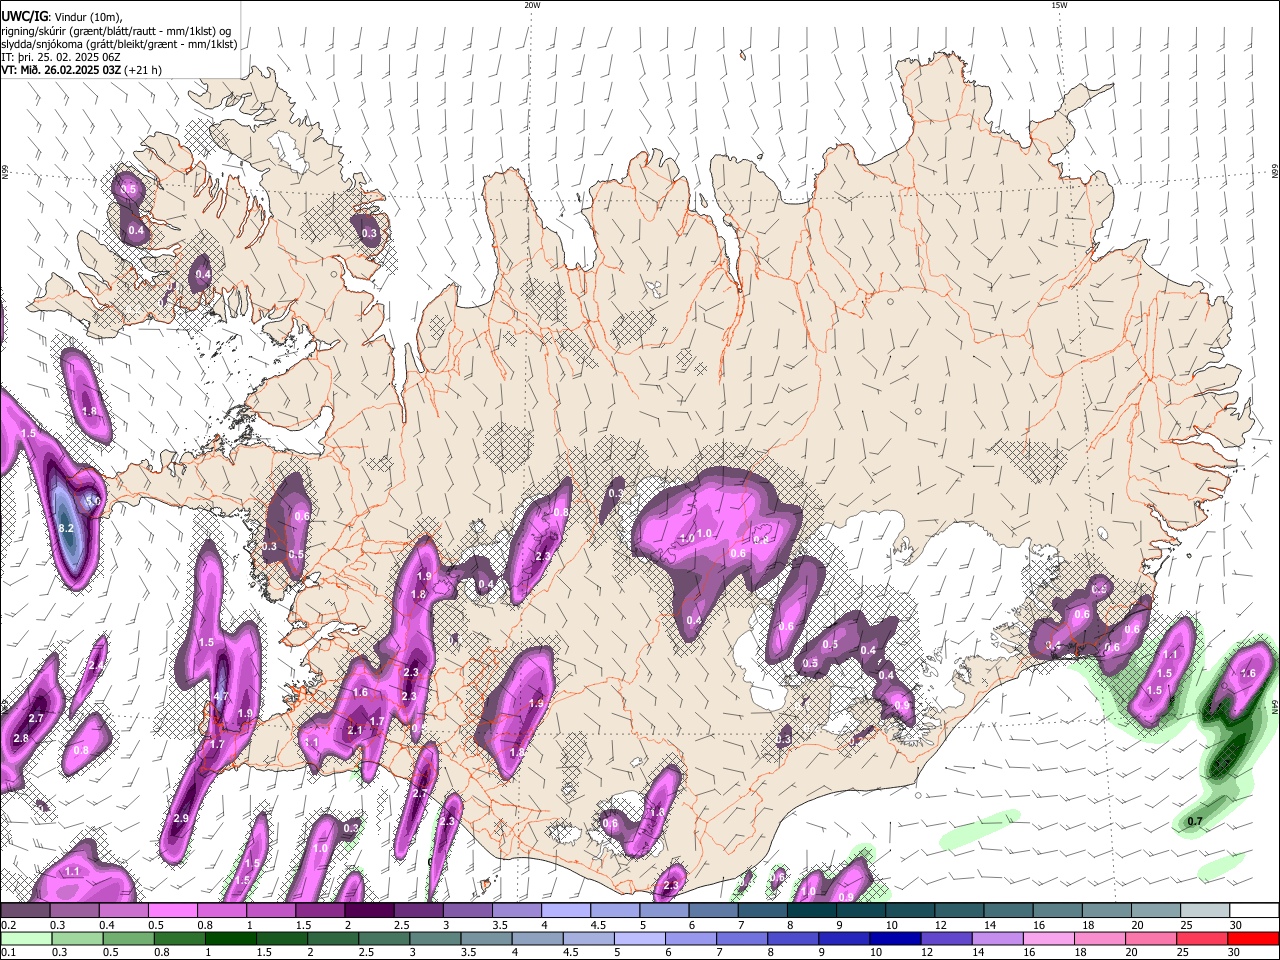Click the darkest green 1 mm rain swatch
Image resolution: width=1280 pixels, height=960 pixels.
(x=230, y=938)
